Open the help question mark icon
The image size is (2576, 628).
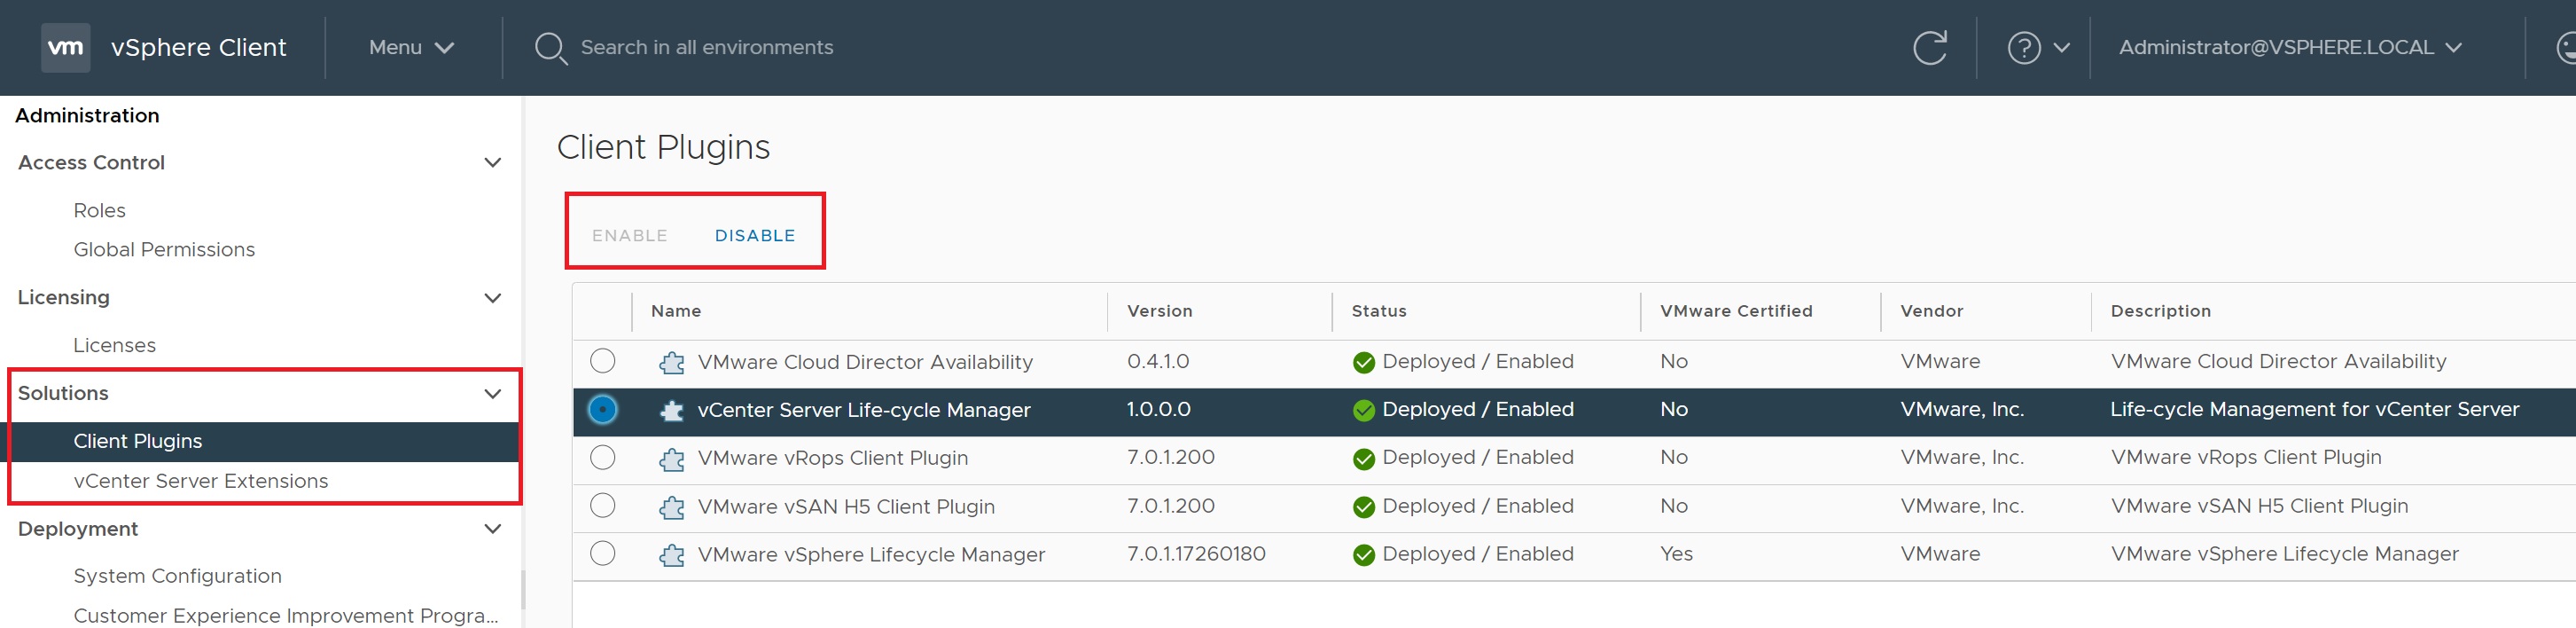tap(2023, 47)
